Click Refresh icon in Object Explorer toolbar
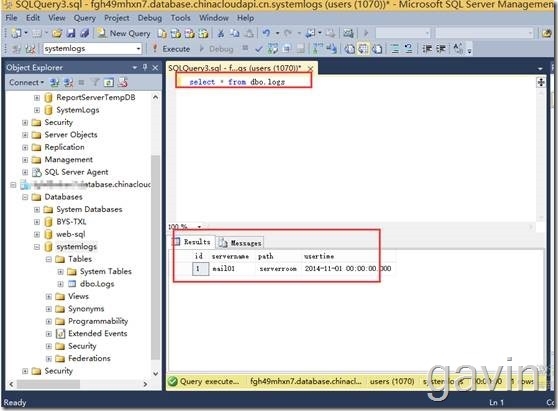This screenshot has height=411, width=558. coord(109,83)
